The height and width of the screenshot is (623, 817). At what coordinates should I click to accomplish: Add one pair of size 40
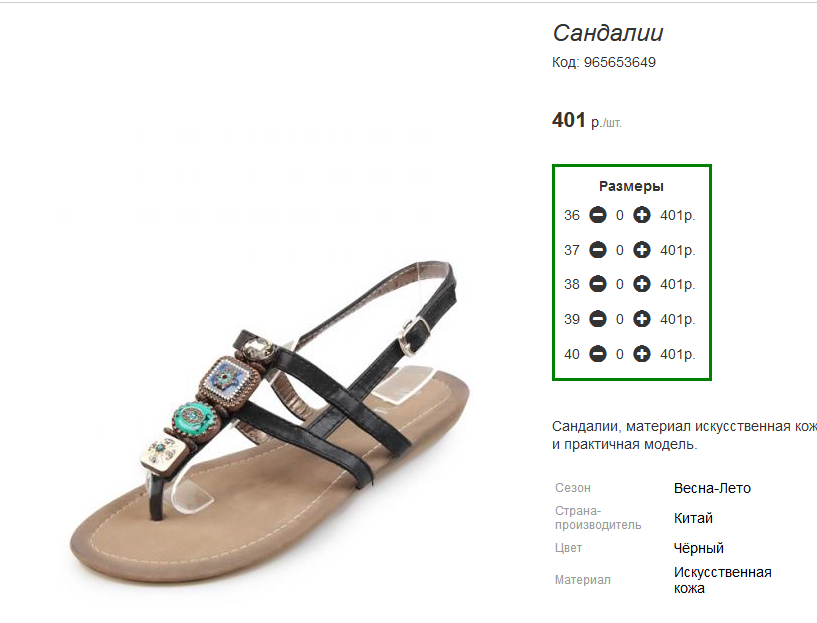tap(641, 354)
